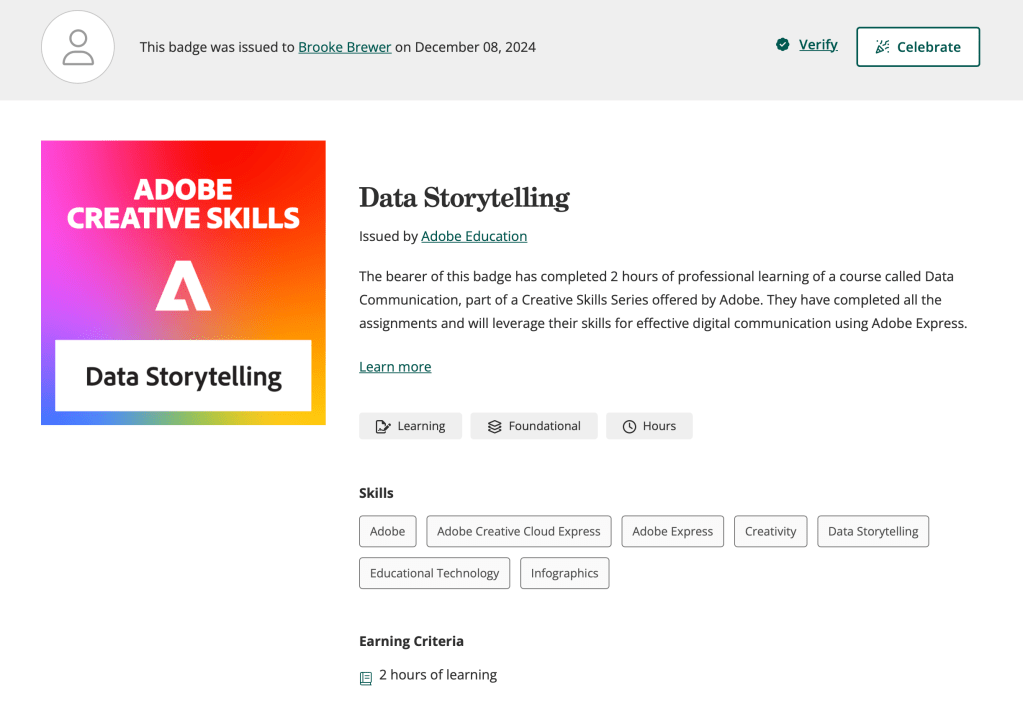The width and height of the screenshot is (1023, 705).
Task: Select the Adobe Creative Cloud Express skill
Action: [519, 531]
